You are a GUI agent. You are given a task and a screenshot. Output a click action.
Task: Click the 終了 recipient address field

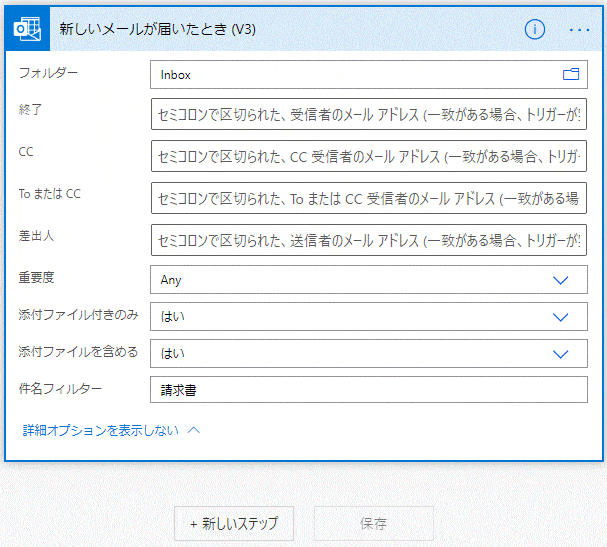(368, 116)
